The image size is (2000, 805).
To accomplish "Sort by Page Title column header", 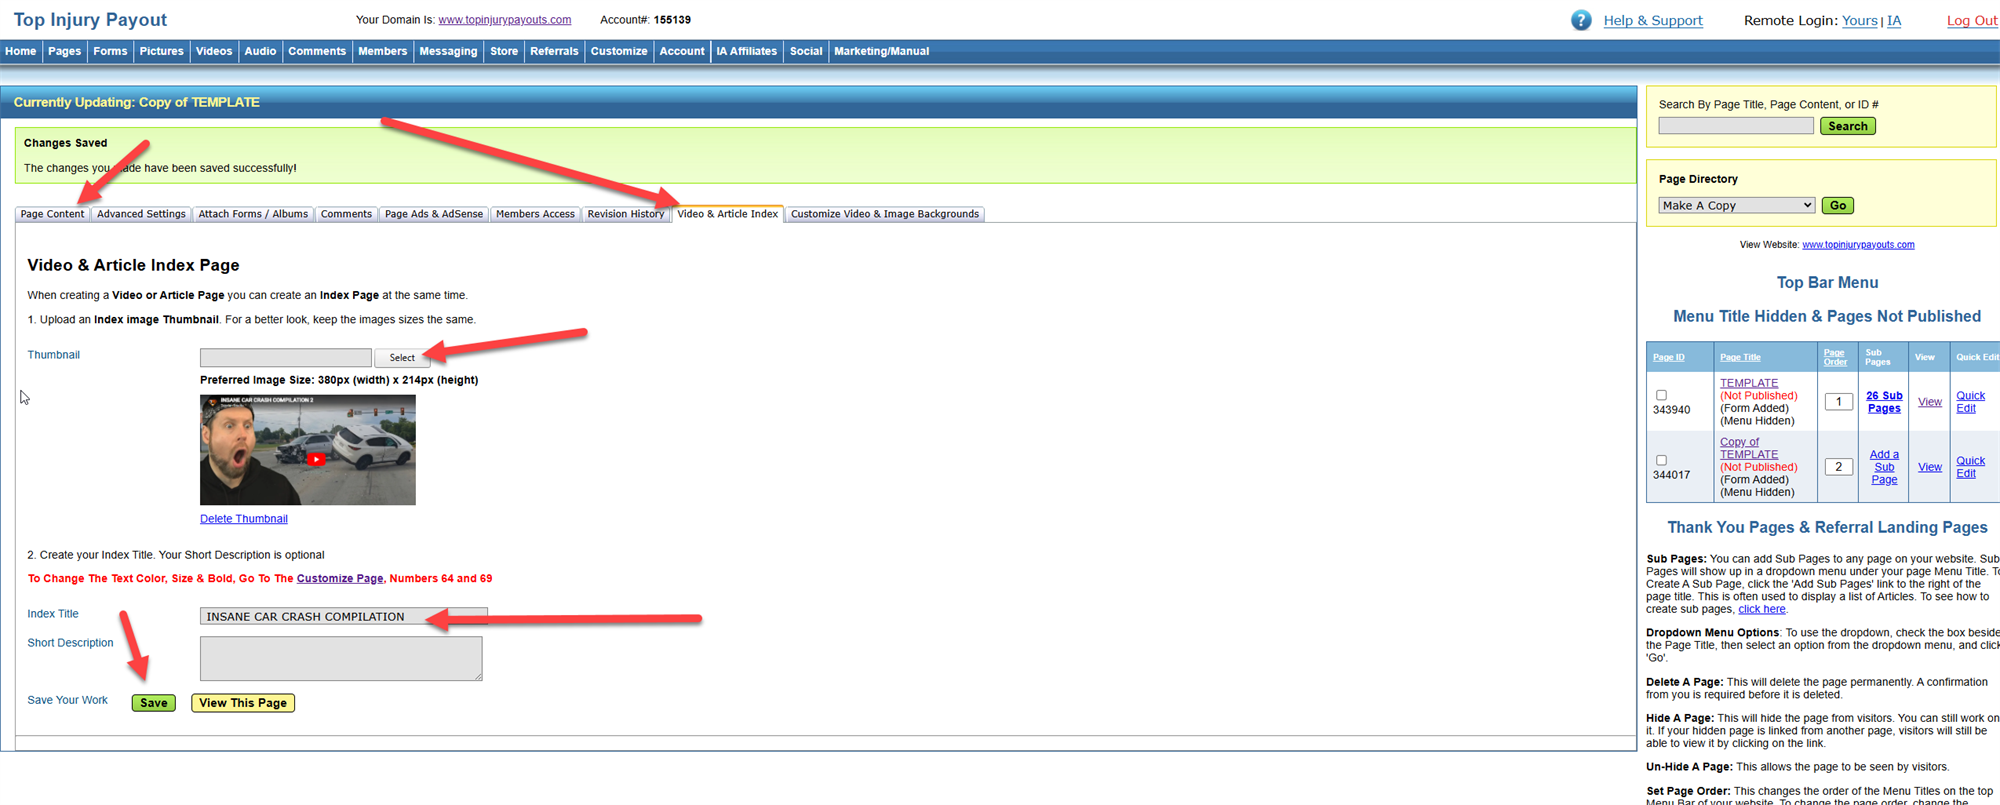I will [1740, 357].
